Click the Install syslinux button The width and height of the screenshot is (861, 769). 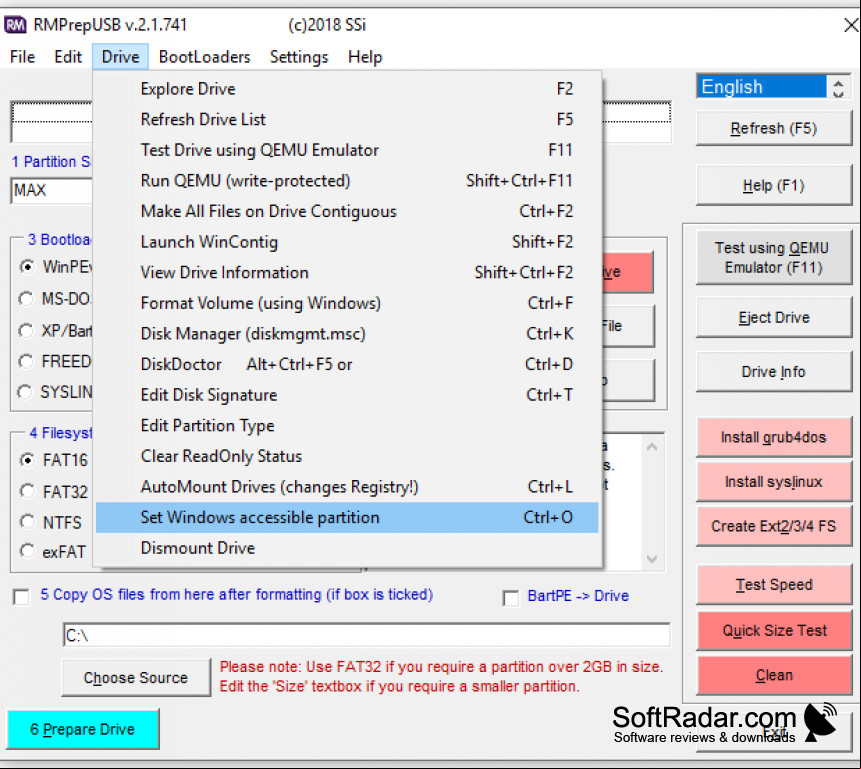774,482
